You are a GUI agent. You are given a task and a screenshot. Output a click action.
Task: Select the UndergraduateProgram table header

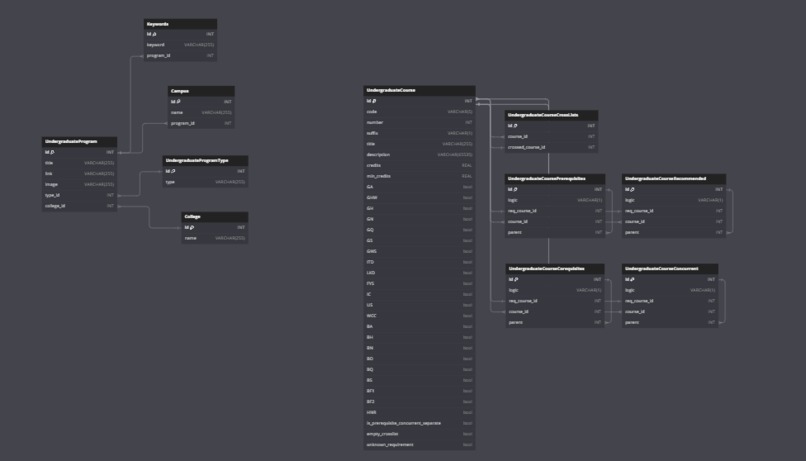(x=80, y=141)
